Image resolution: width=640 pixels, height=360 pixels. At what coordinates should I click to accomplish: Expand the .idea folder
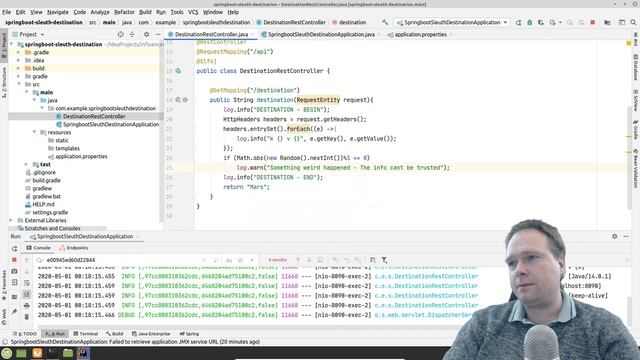pyautogui.click(x=18, y=60)
